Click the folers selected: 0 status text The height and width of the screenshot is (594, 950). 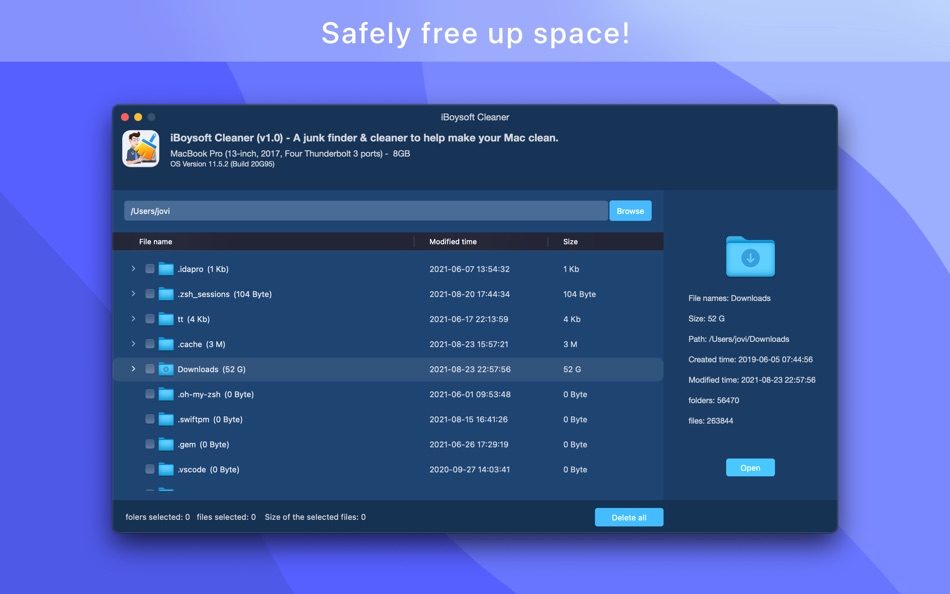[158, 517]
